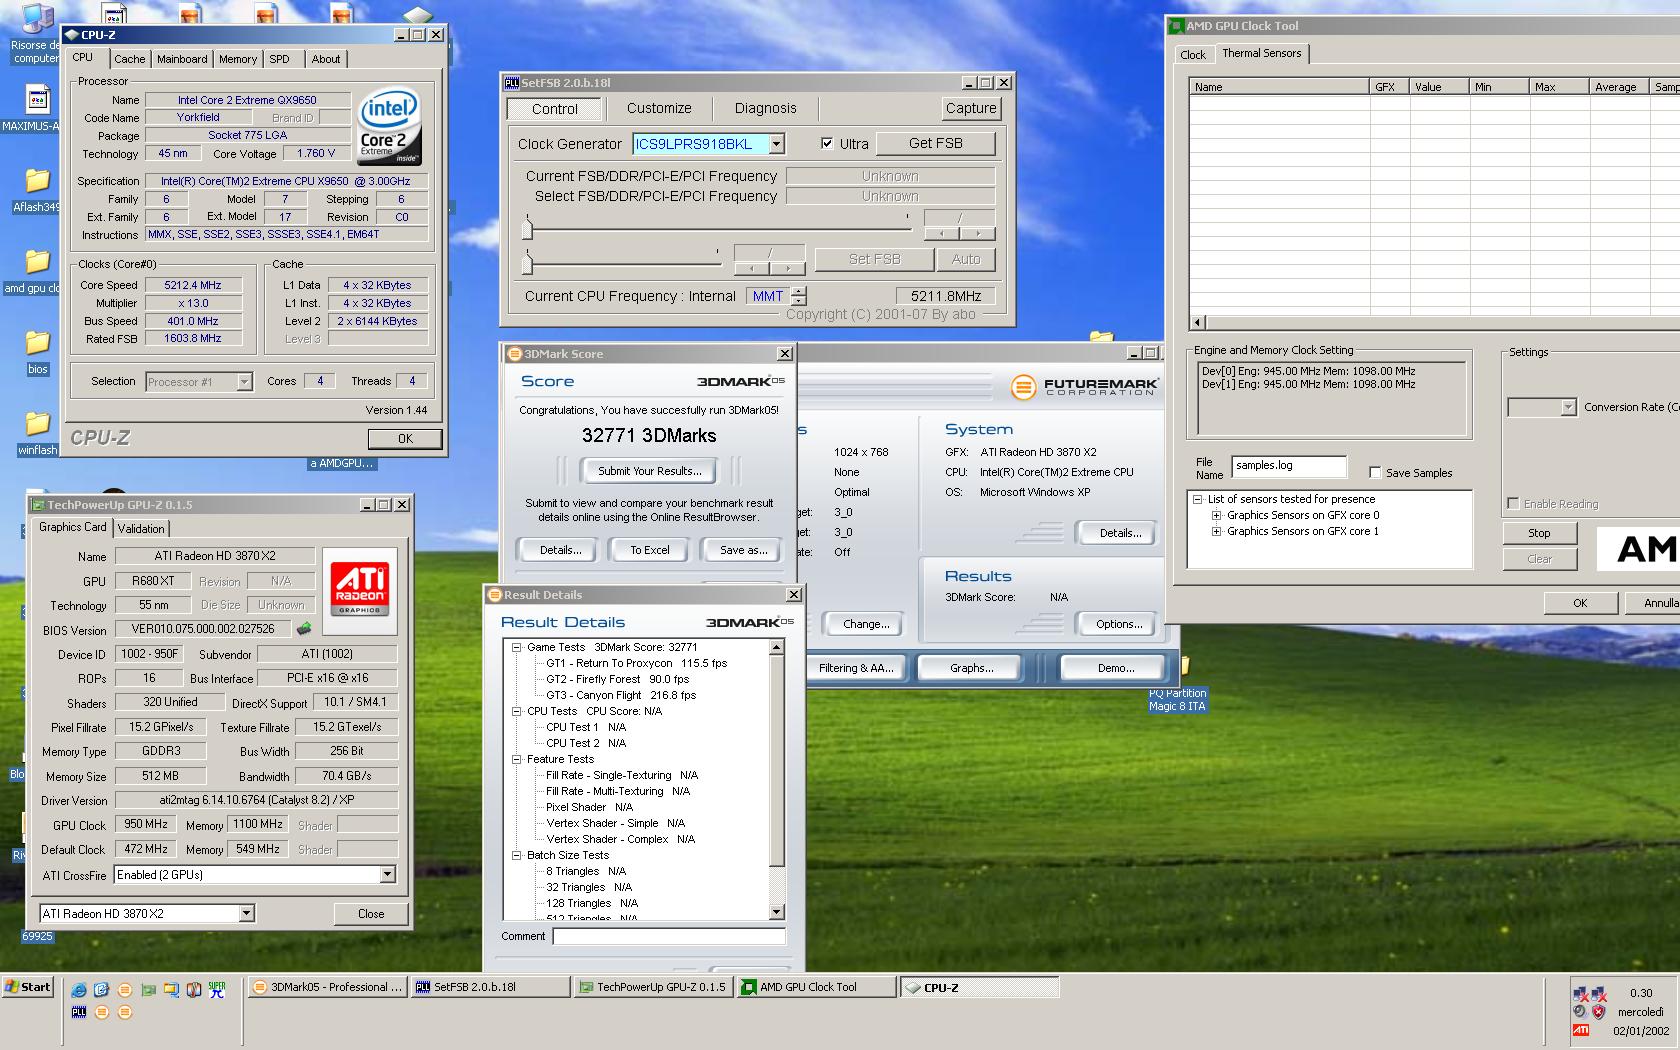Open Risorse del computer desktop icon
Screen dimensions: 1680x1050
[x=36, y=35]
